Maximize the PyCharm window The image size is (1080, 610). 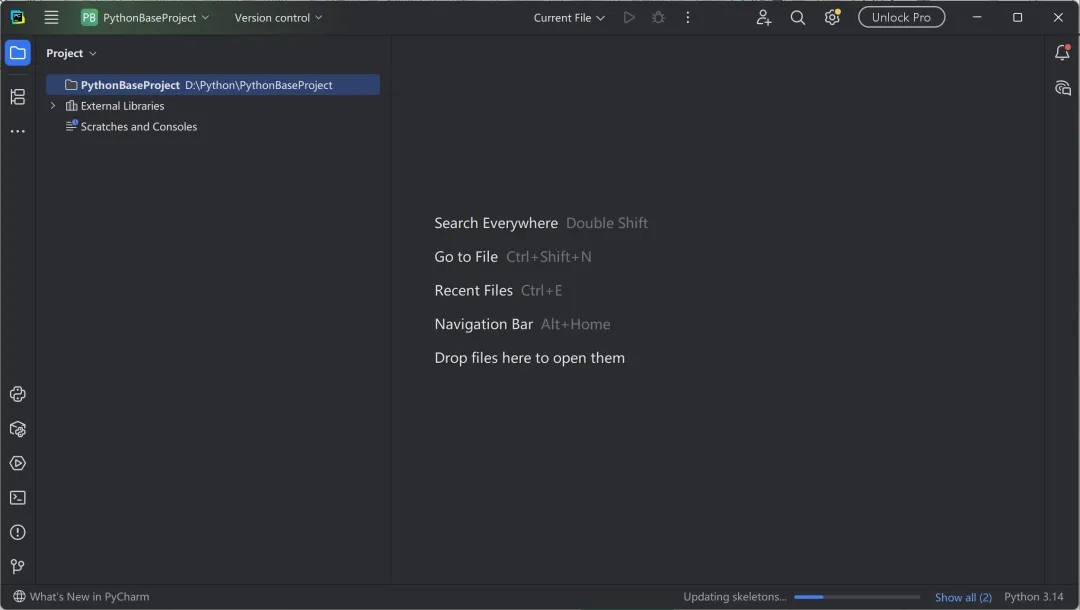(x=1017, y=17)
